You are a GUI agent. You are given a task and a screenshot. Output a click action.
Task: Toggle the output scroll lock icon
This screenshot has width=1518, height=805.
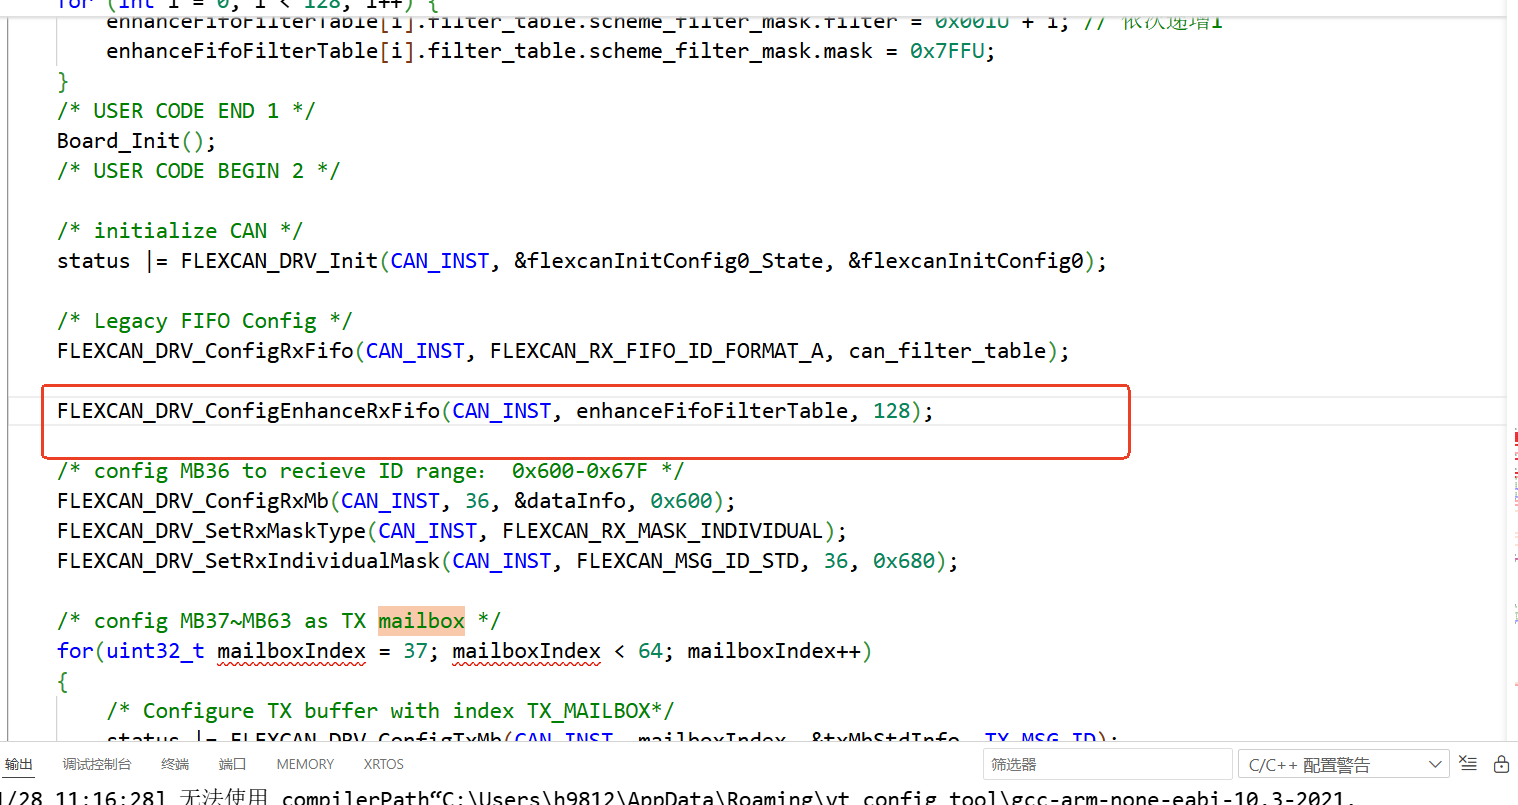click(1501, 764)
